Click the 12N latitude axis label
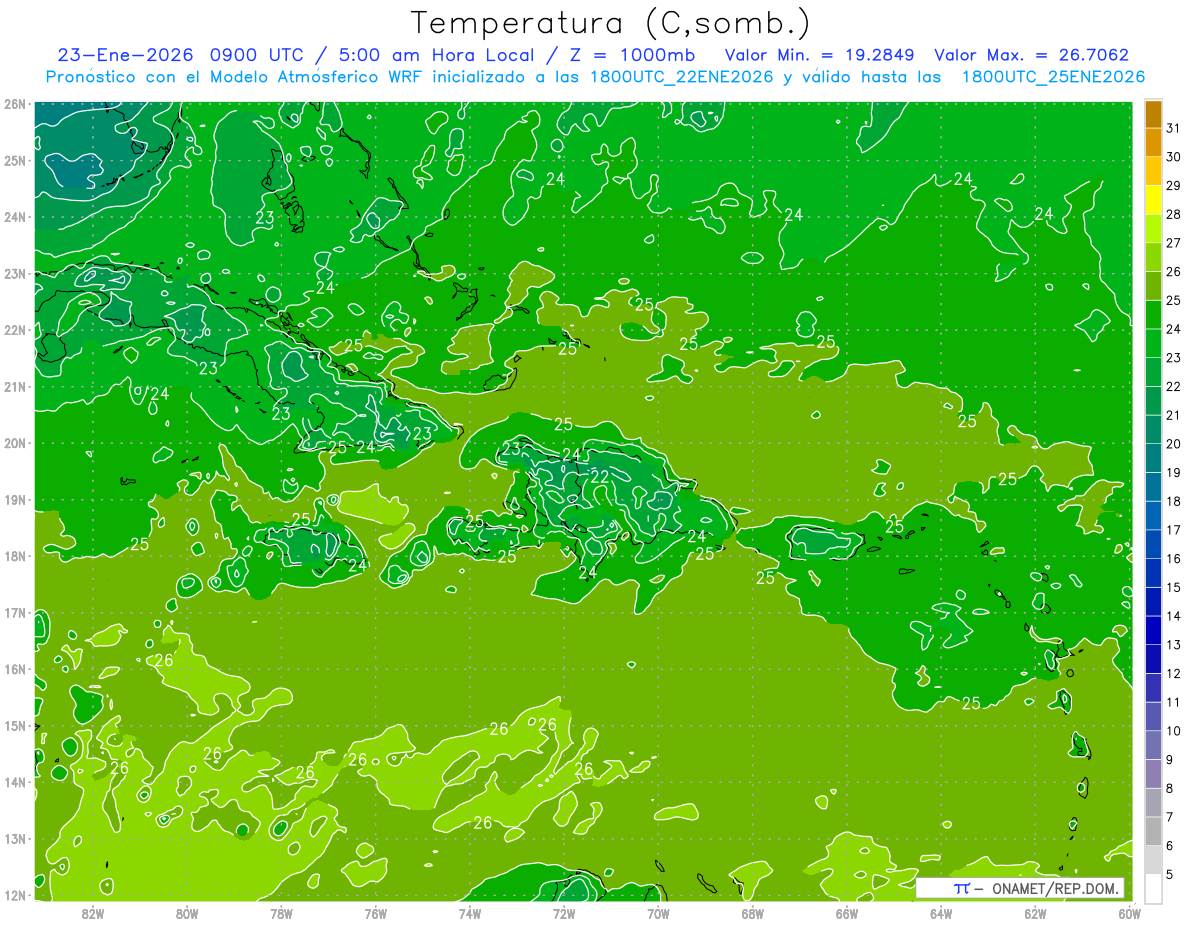Image resolution: width=1200 pixels, height=927 pixels. 14,895
